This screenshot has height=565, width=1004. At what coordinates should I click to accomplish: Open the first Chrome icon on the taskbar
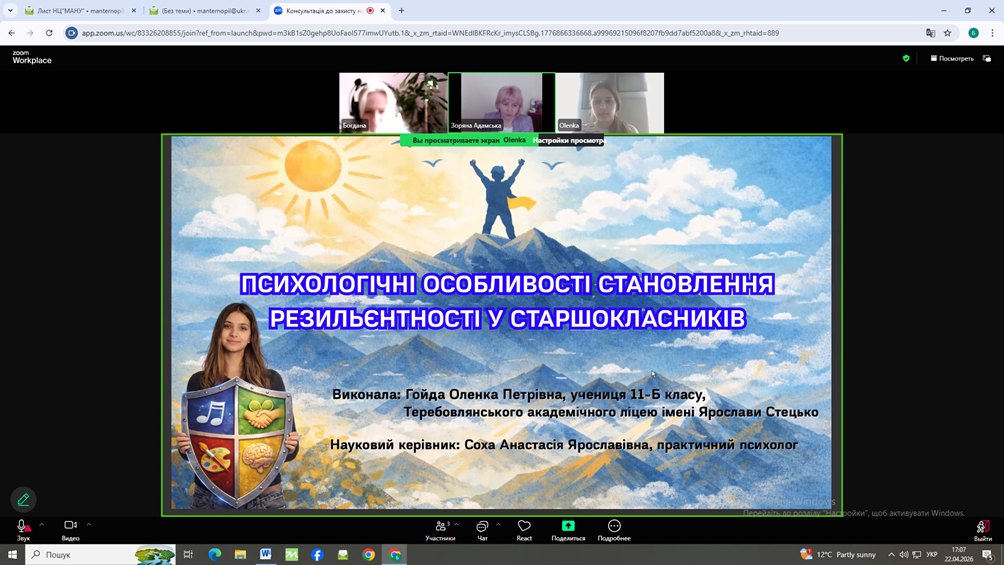pyautogui.click(x=369, y=555)
